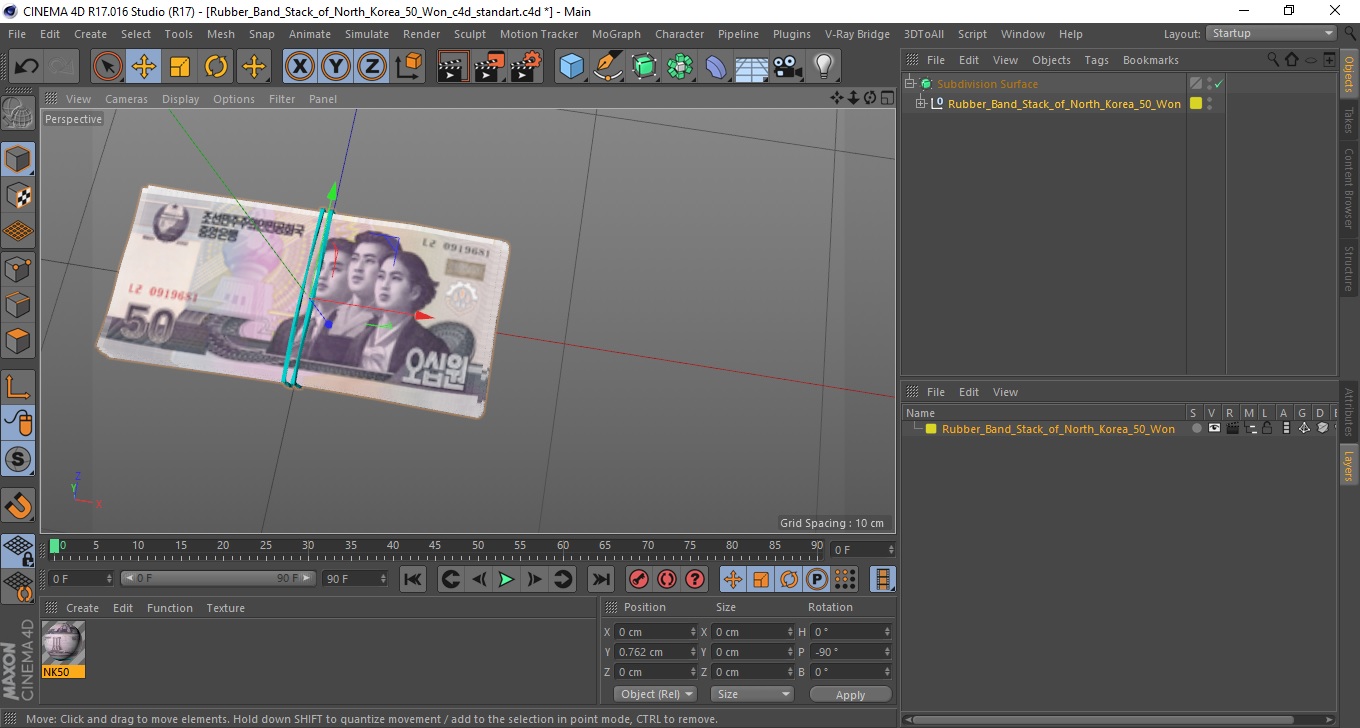Activate the Scale tool
Viewport: 1360px width, 728px height.
180,67
